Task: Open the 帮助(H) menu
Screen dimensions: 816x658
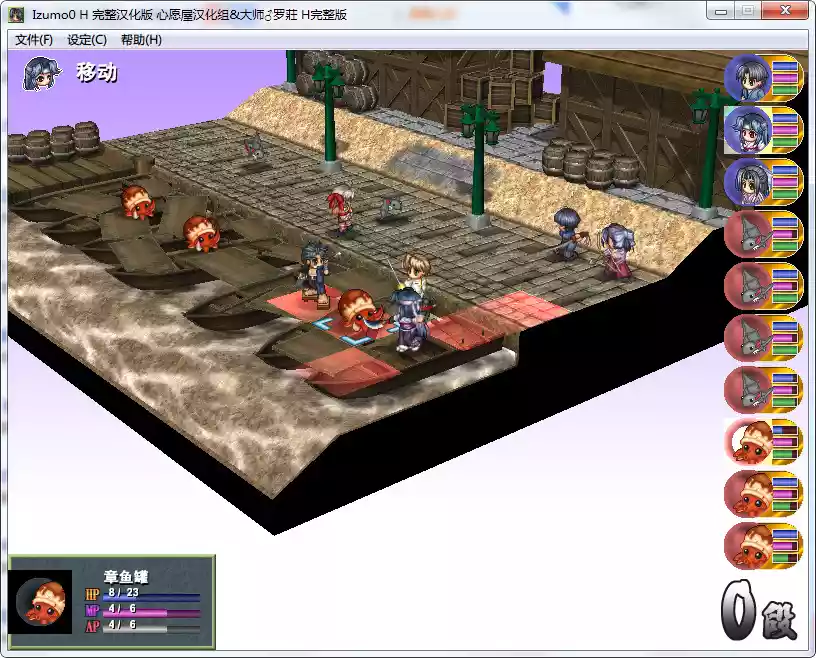Action: point(141,40)
